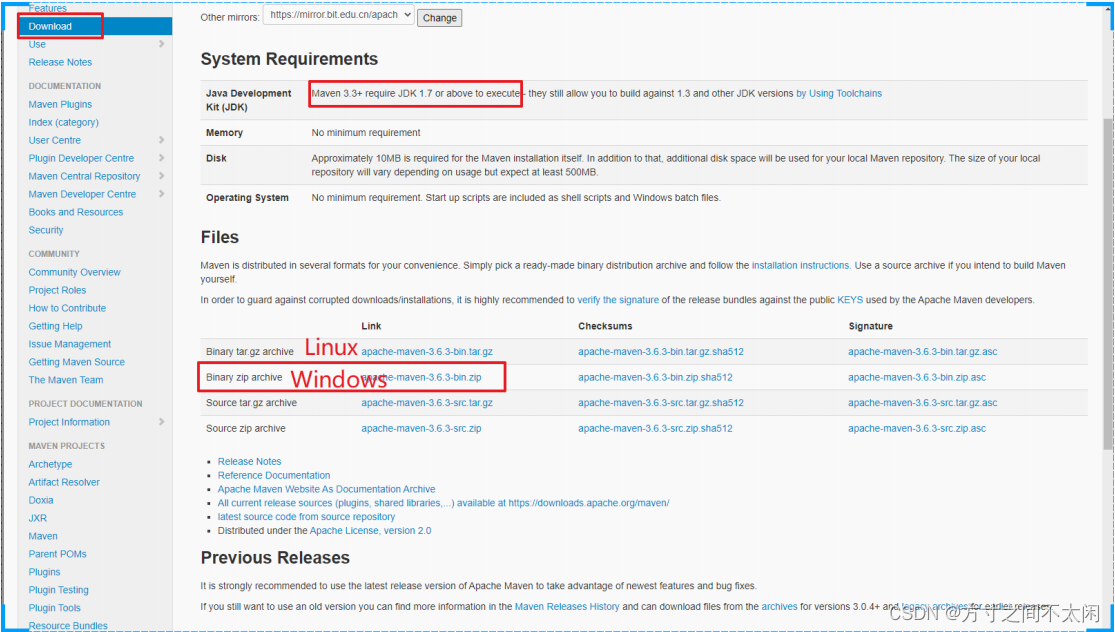This screenshot has width=1115, height=632.
Task: Expand the User Centre chevron
Action: point(161,140)
